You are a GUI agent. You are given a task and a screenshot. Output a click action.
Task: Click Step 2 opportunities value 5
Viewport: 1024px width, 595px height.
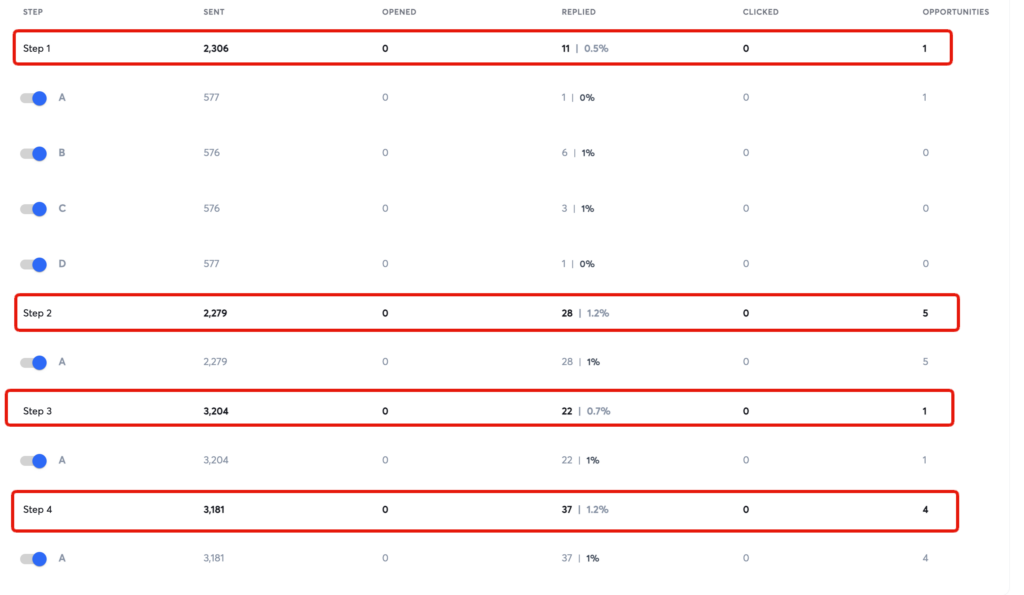925,314
